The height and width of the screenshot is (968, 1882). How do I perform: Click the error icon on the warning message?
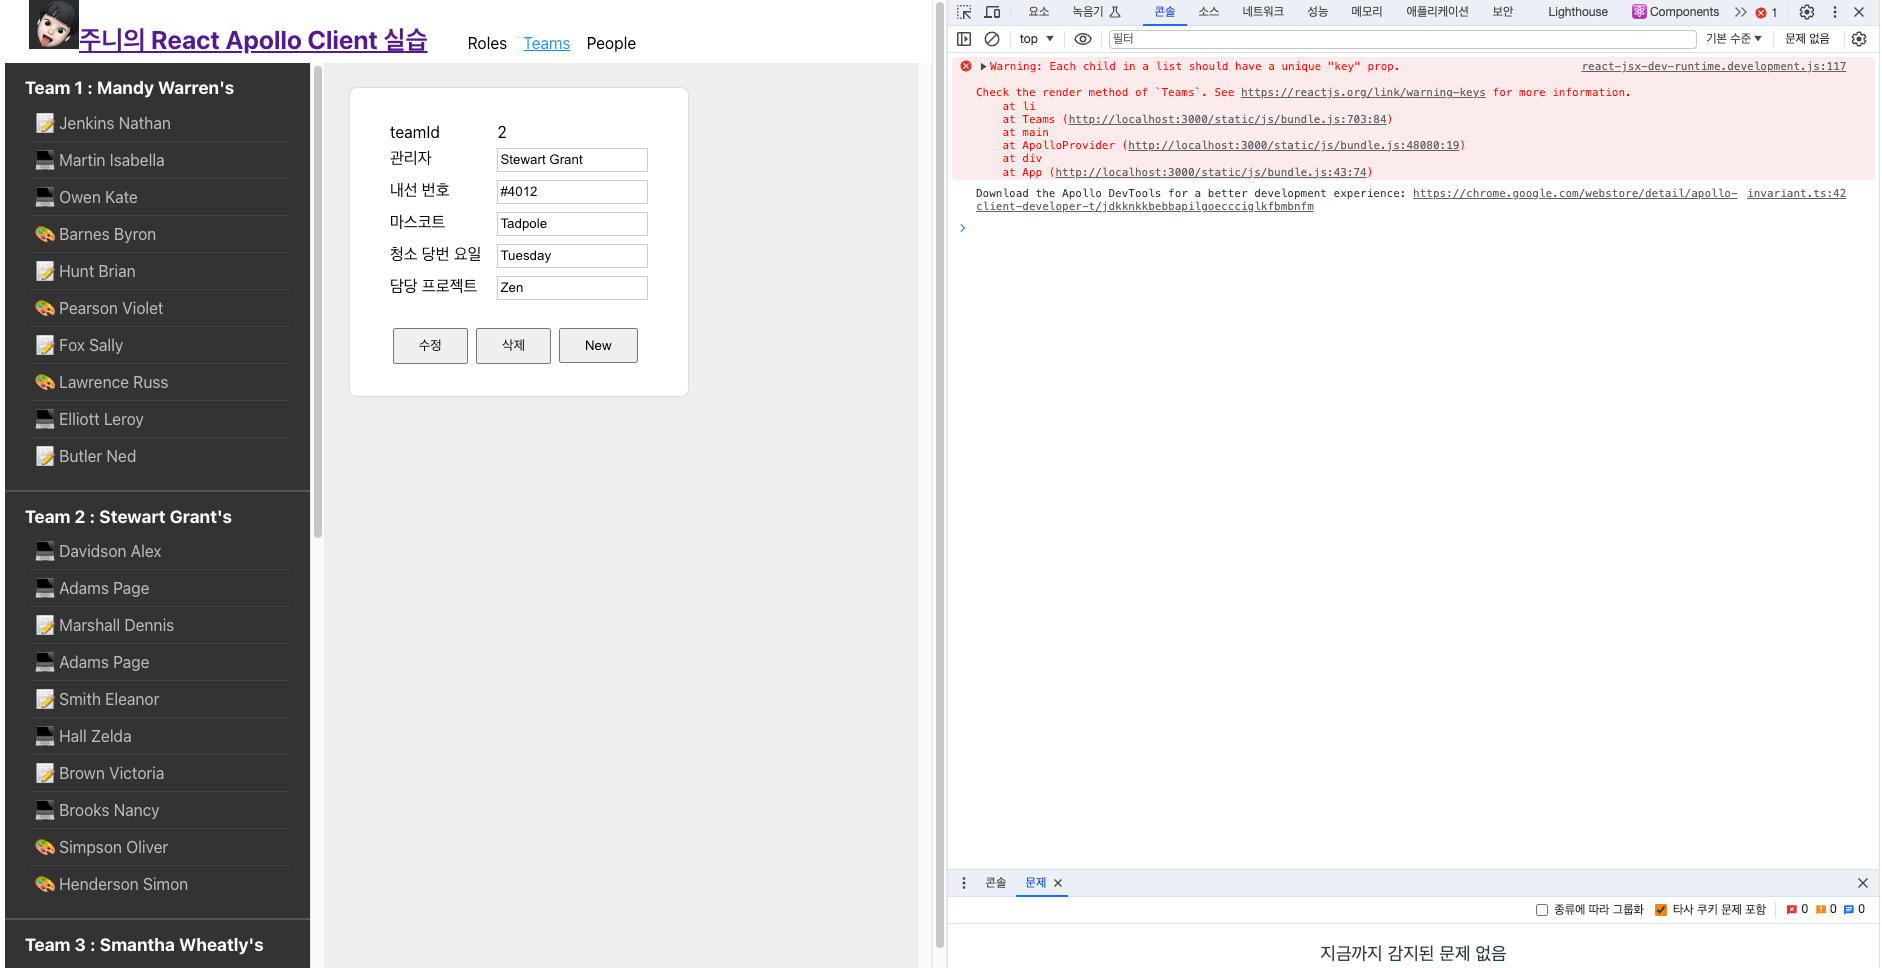click(966, 66)
